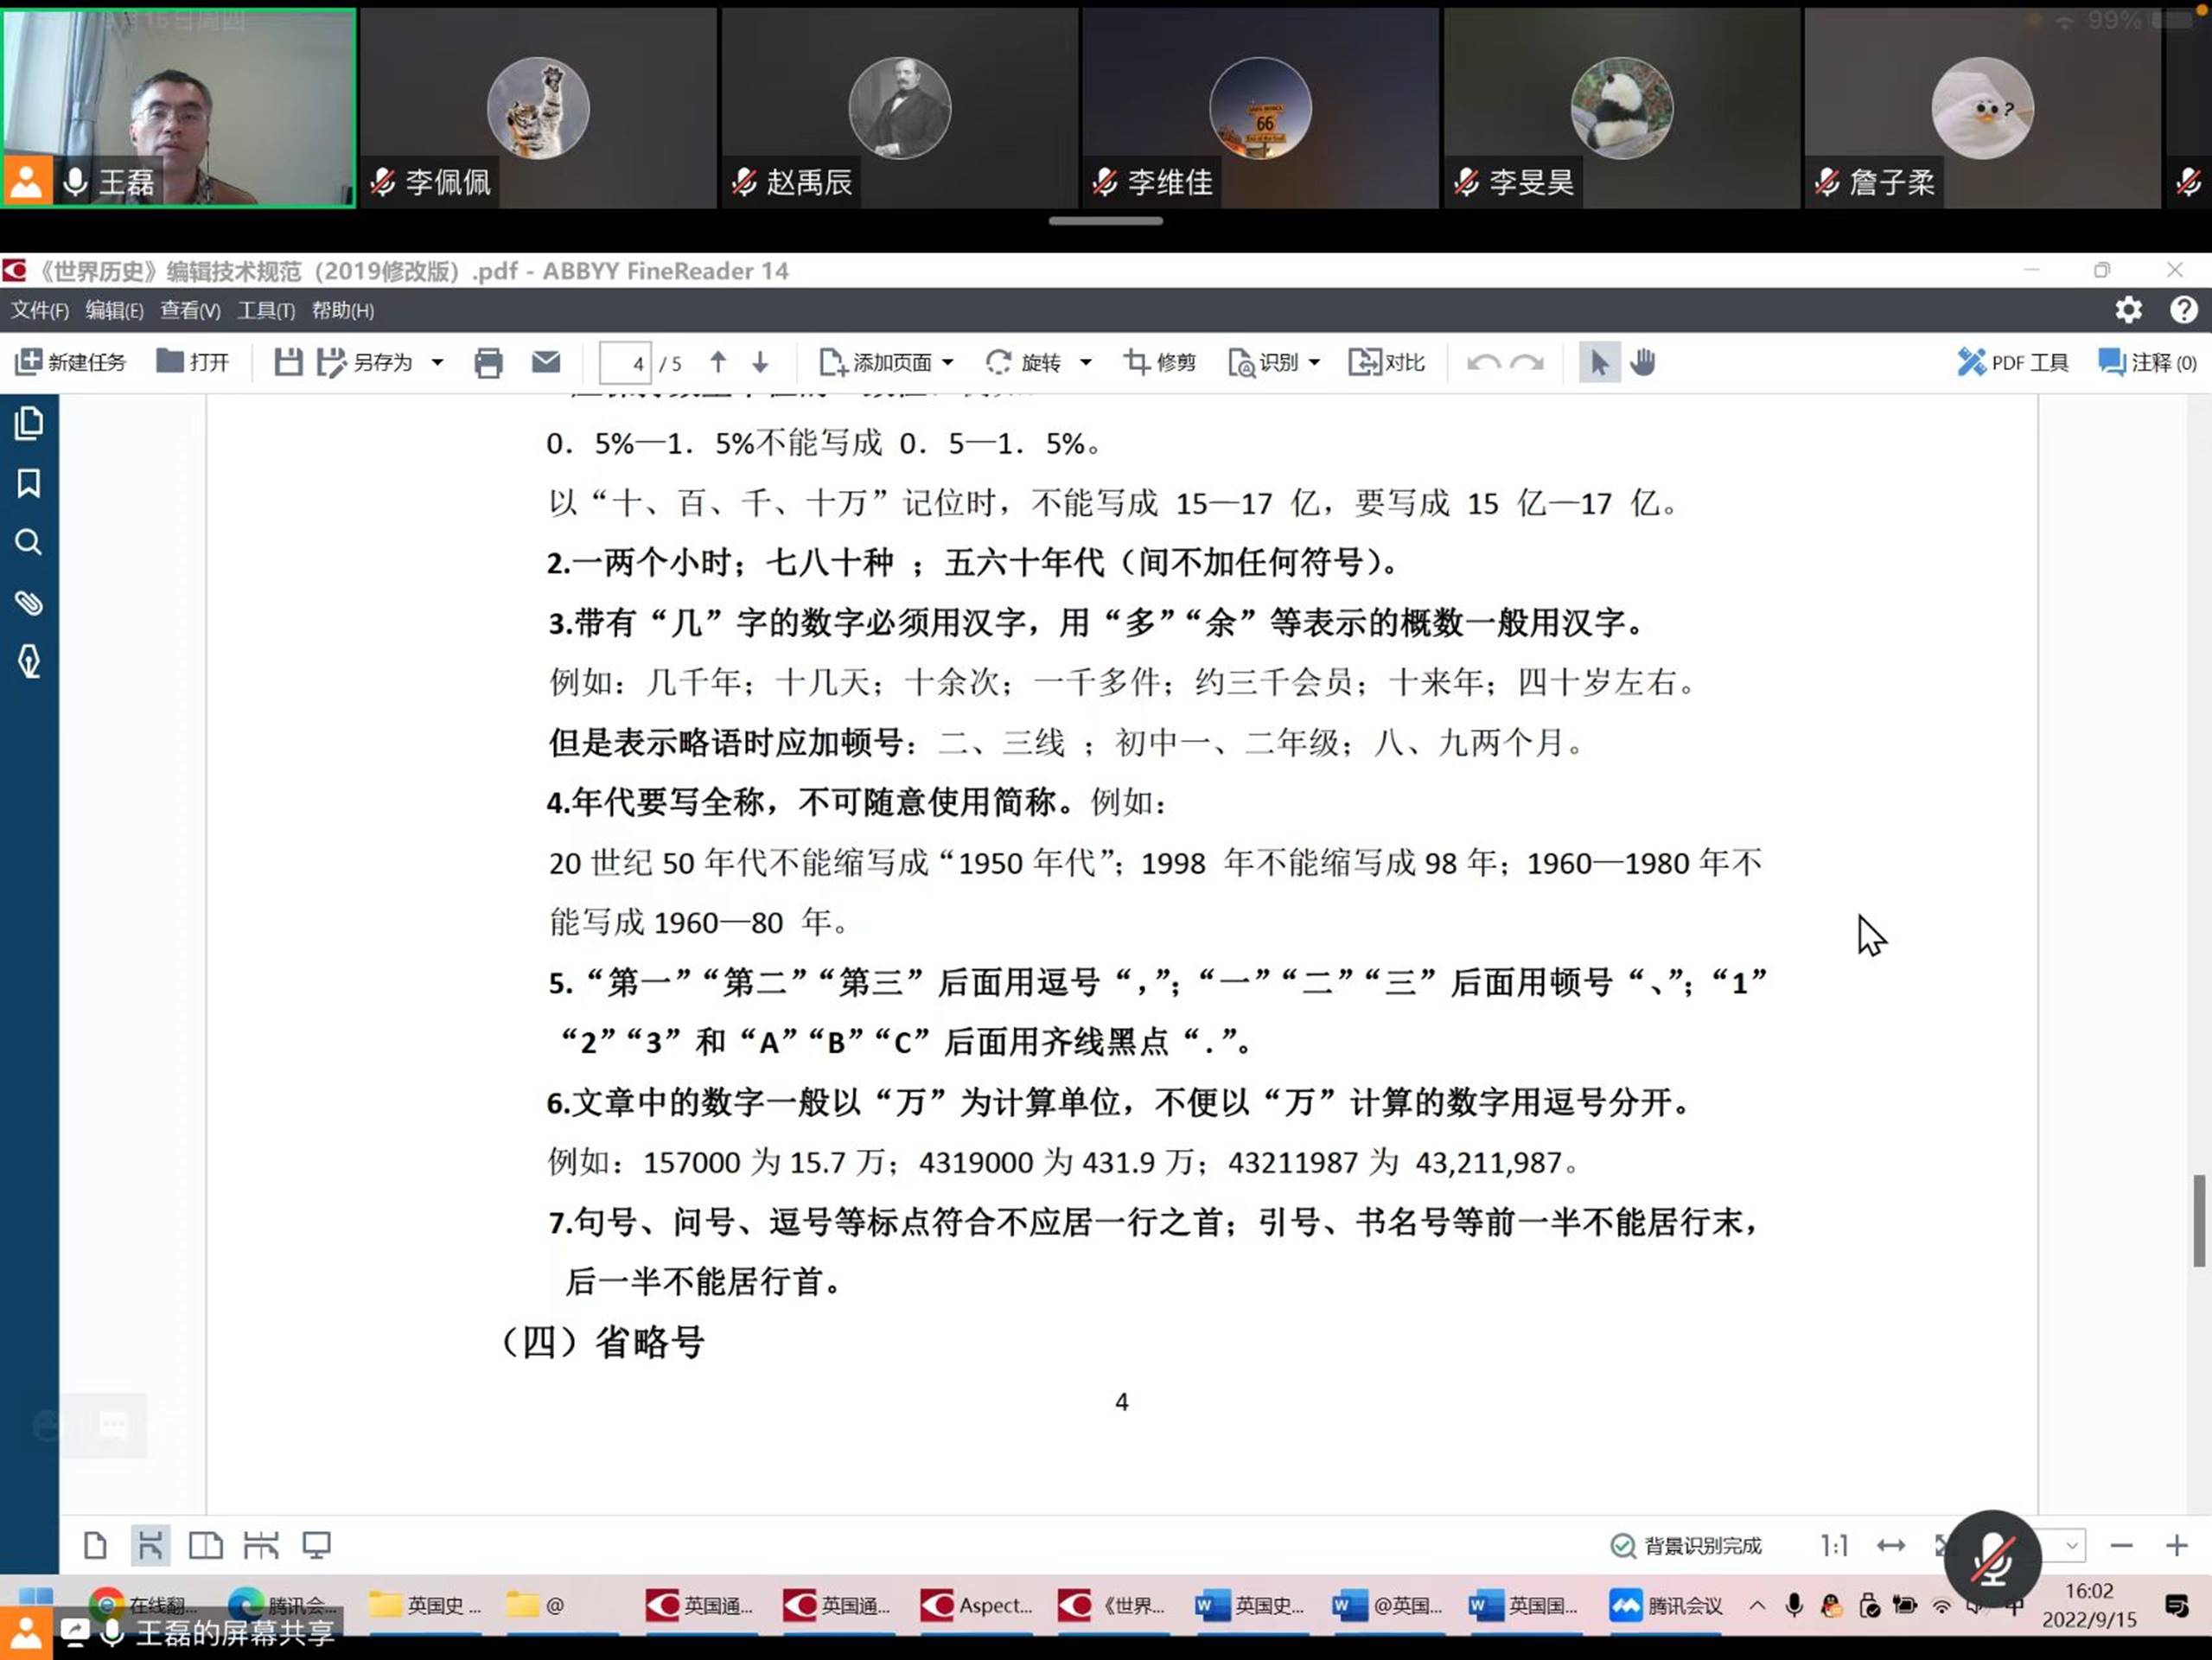The image size is (2212, 1660).
Task: Open PDF 工具 tools panel
Action: [2013, 362]
